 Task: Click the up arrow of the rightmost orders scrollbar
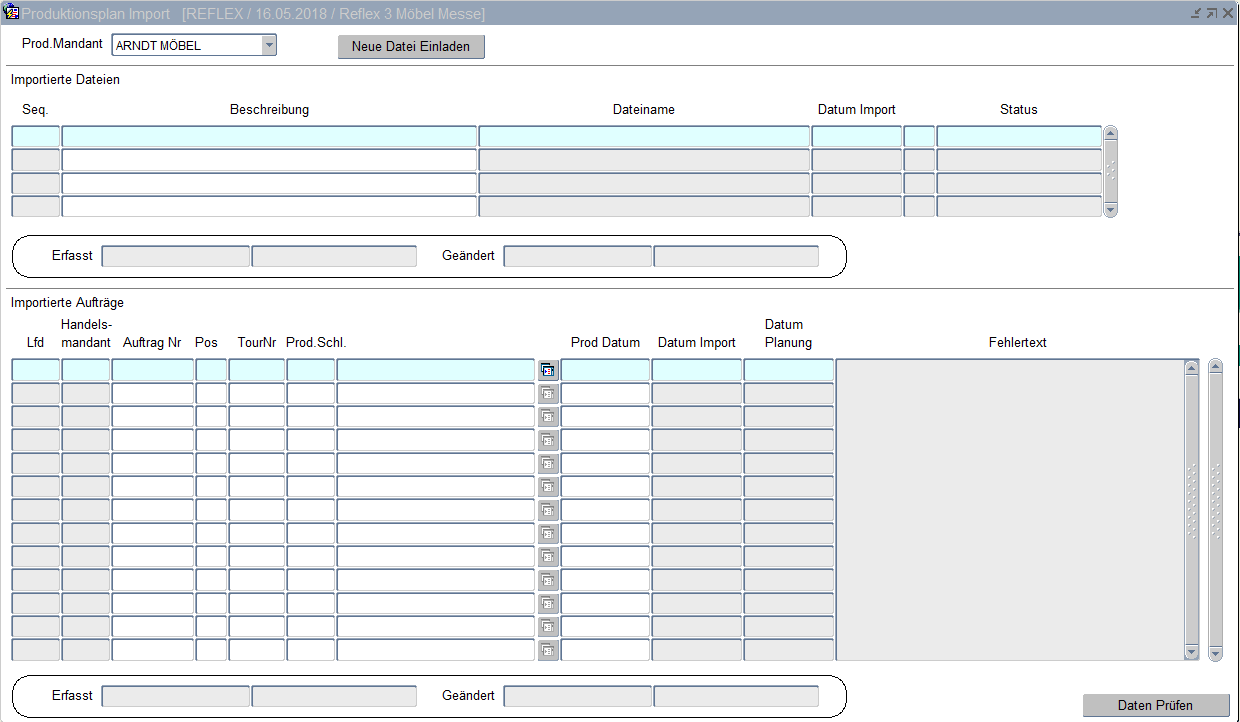click(1215, 366)
